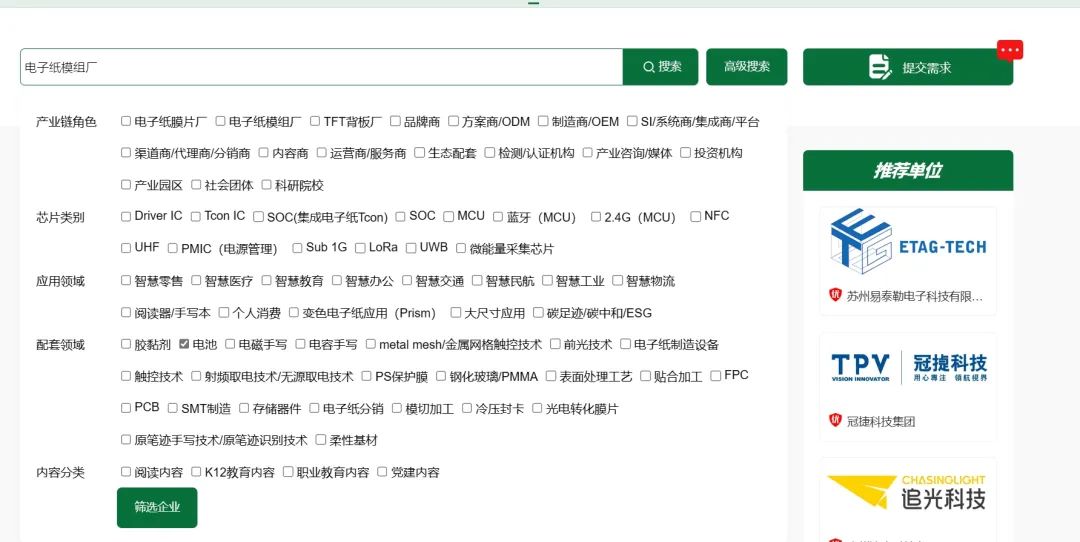This screenshot has width=1080, height=542.
Task: Open the 追光科技 Chasinglight logo
Action: [908, 492]
